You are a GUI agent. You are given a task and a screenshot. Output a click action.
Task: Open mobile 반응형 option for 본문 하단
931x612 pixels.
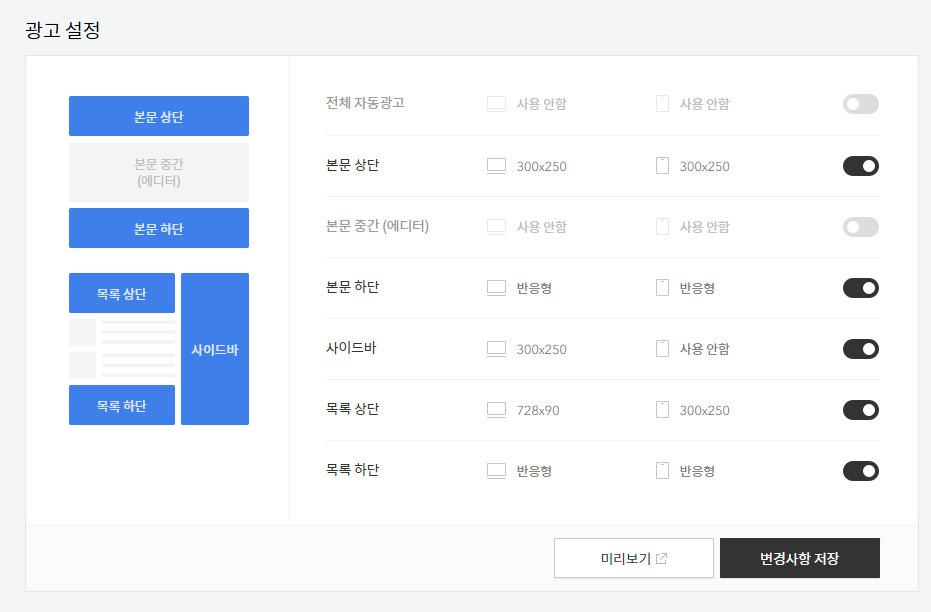click(x=697, y=288)
